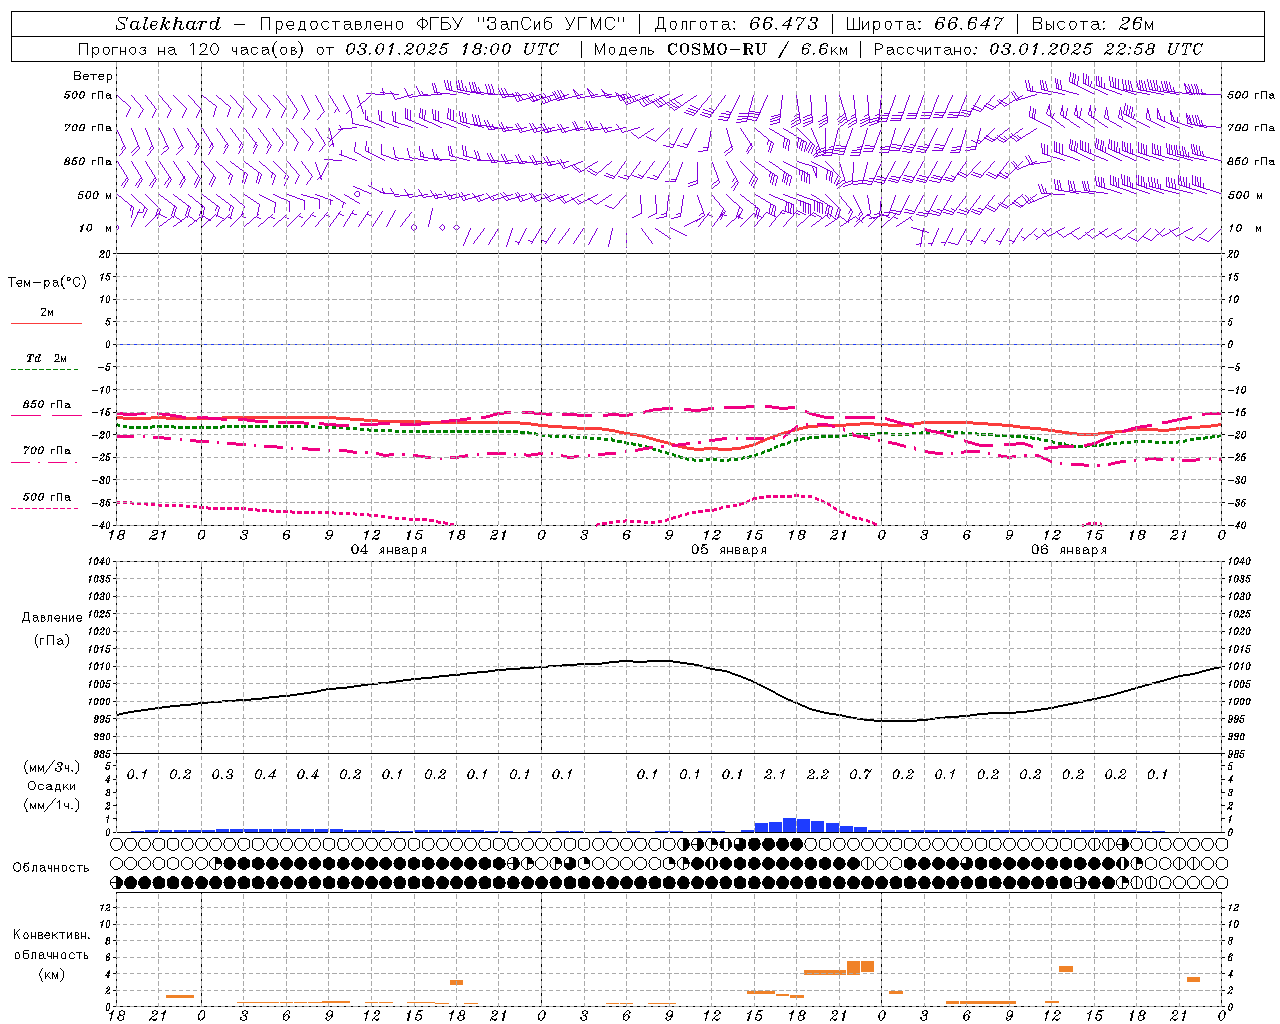The width and height of the screenshot is (1280, 1024).
Task: Click the 'Давление' pressure panel label
Action: (x=52, y=618)
